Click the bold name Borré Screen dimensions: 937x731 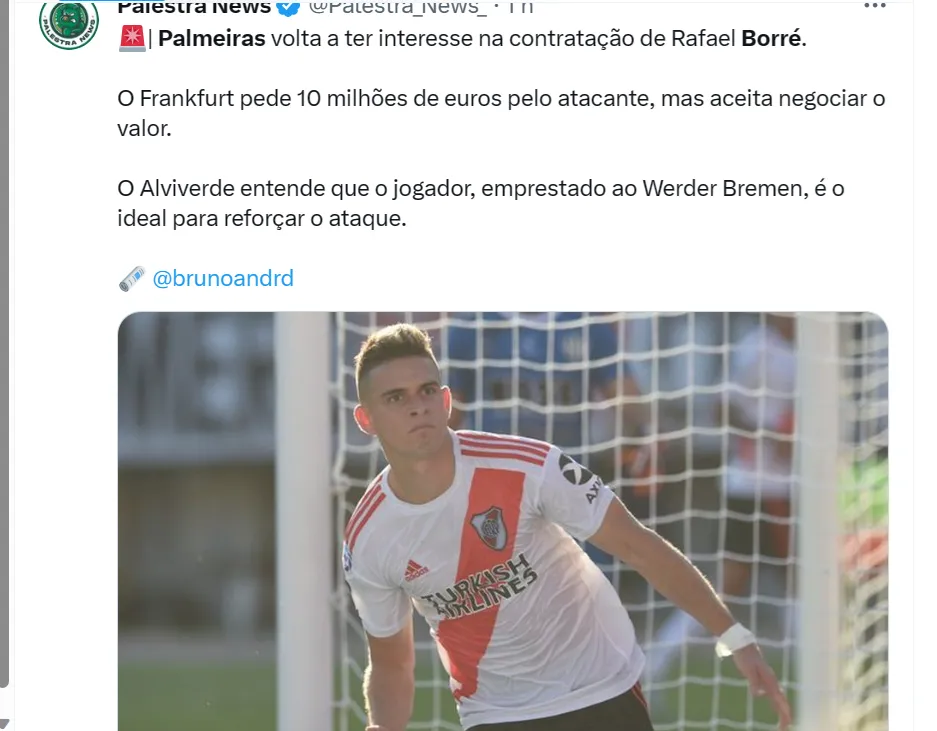[771, 38]
